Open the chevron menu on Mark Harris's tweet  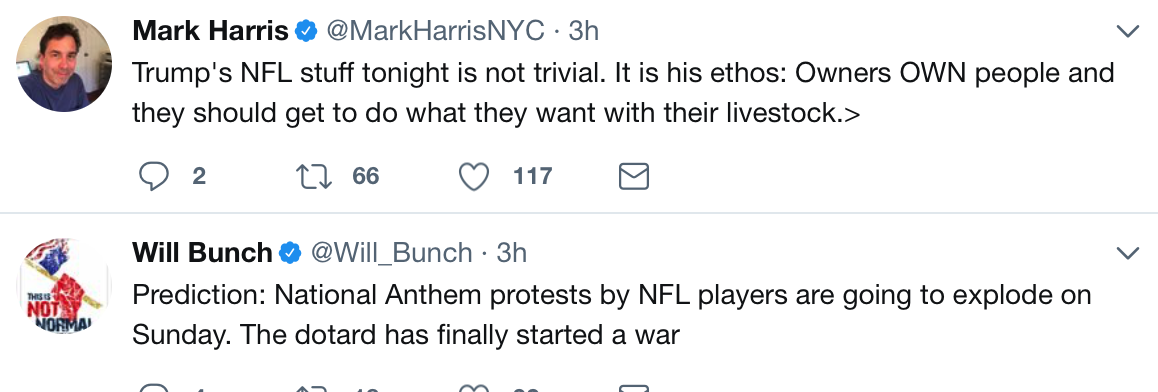pyautogui.click(x=1128, y=31)
